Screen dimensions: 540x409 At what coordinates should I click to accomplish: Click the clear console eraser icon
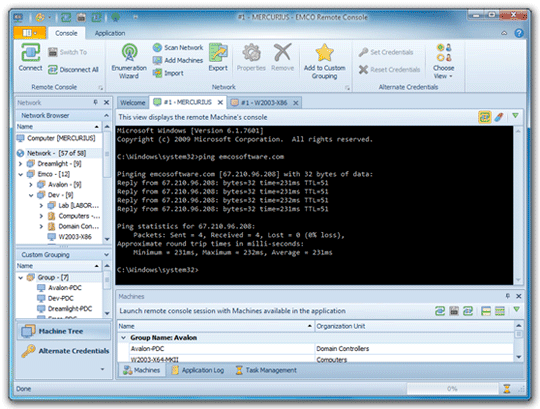click(x=499, y=117)
